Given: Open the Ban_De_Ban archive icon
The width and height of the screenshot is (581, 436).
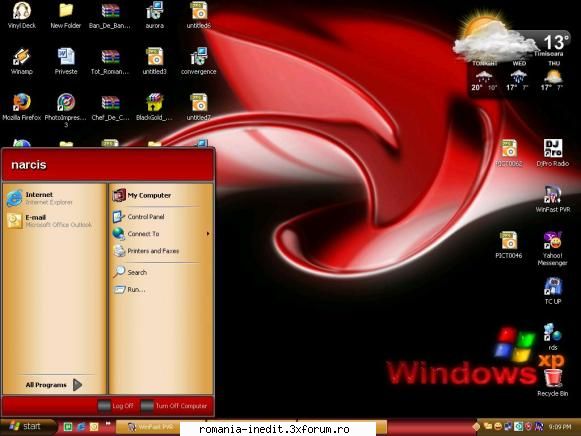Looking at the screenshot, I should [110, 15].
